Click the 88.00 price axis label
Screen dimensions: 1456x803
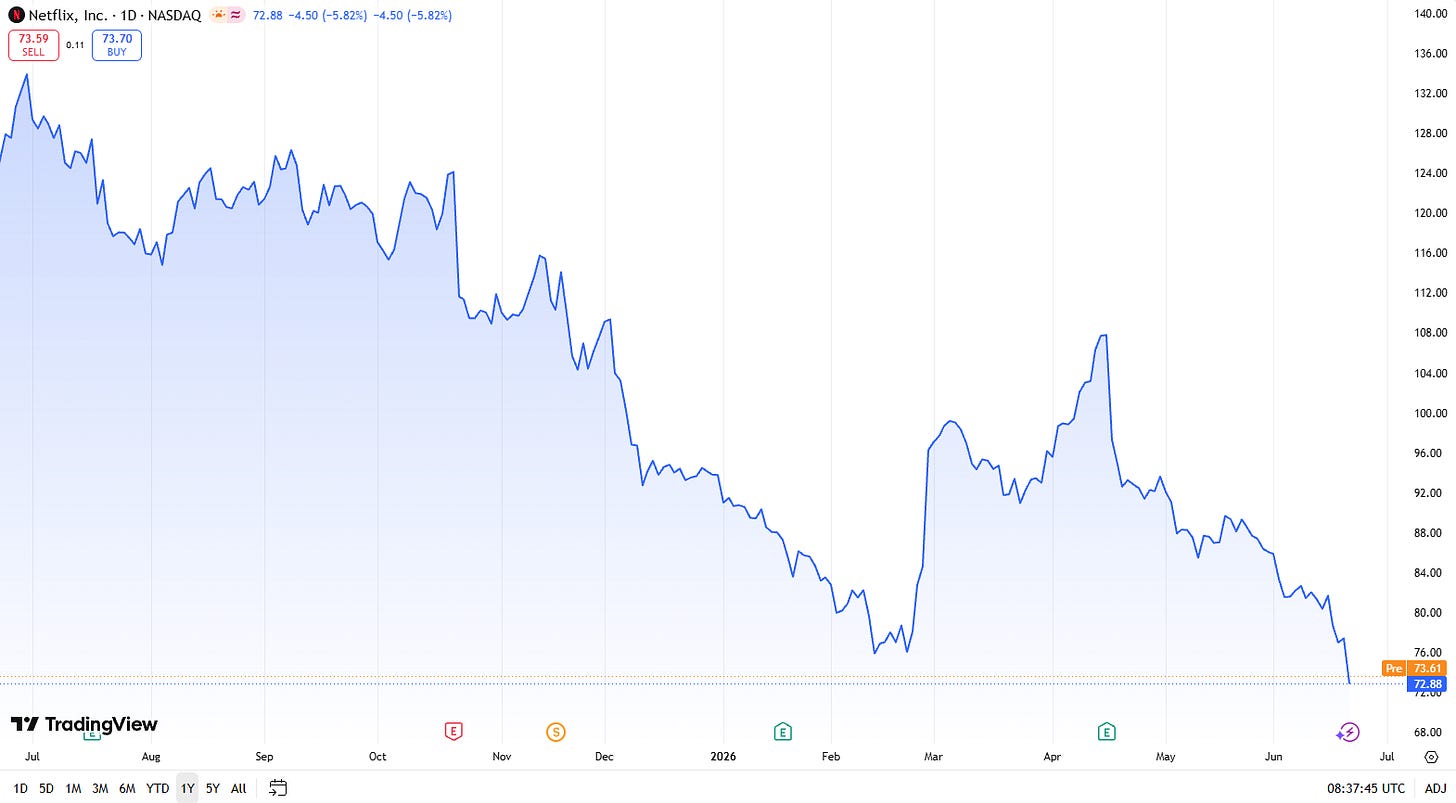pos(1431,533)
